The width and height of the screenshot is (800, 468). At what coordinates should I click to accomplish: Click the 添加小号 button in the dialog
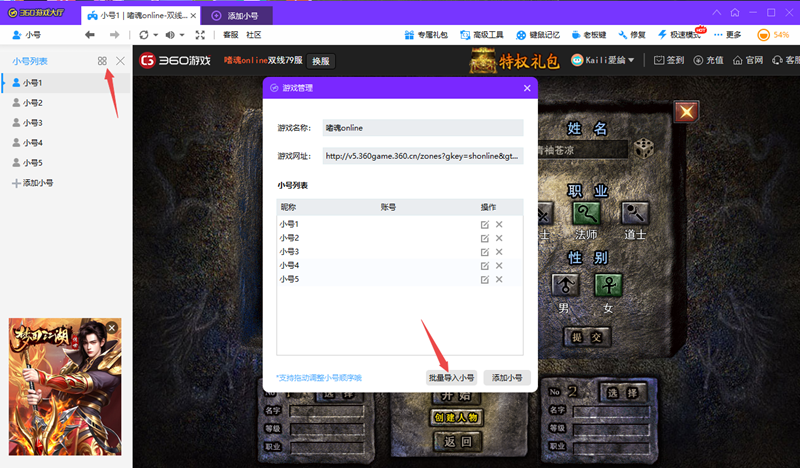tap(507, 378)
